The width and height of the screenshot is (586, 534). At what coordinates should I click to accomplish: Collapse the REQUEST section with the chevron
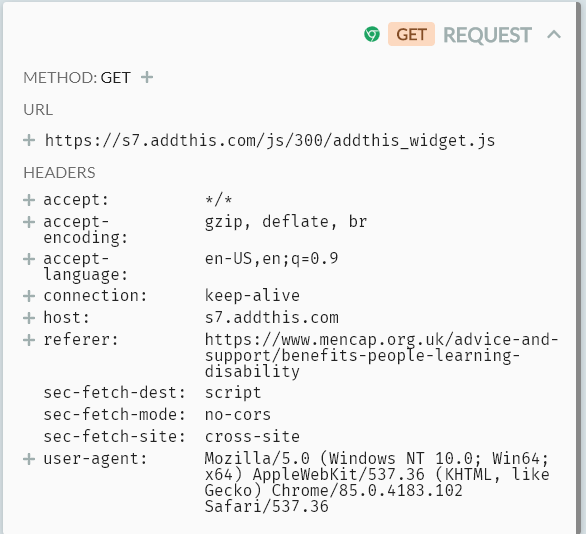(x=554, y=35)
